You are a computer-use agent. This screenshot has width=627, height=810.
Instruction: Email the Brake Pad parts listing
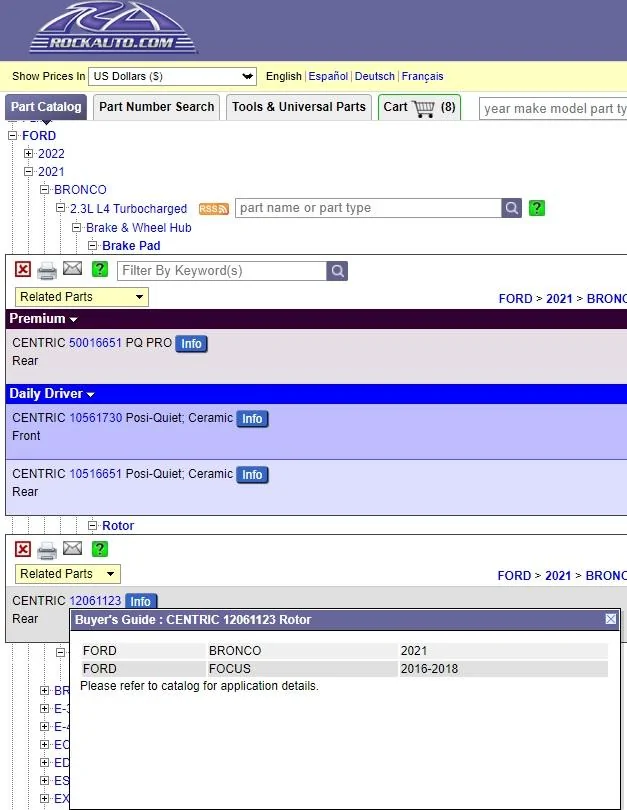72,268
